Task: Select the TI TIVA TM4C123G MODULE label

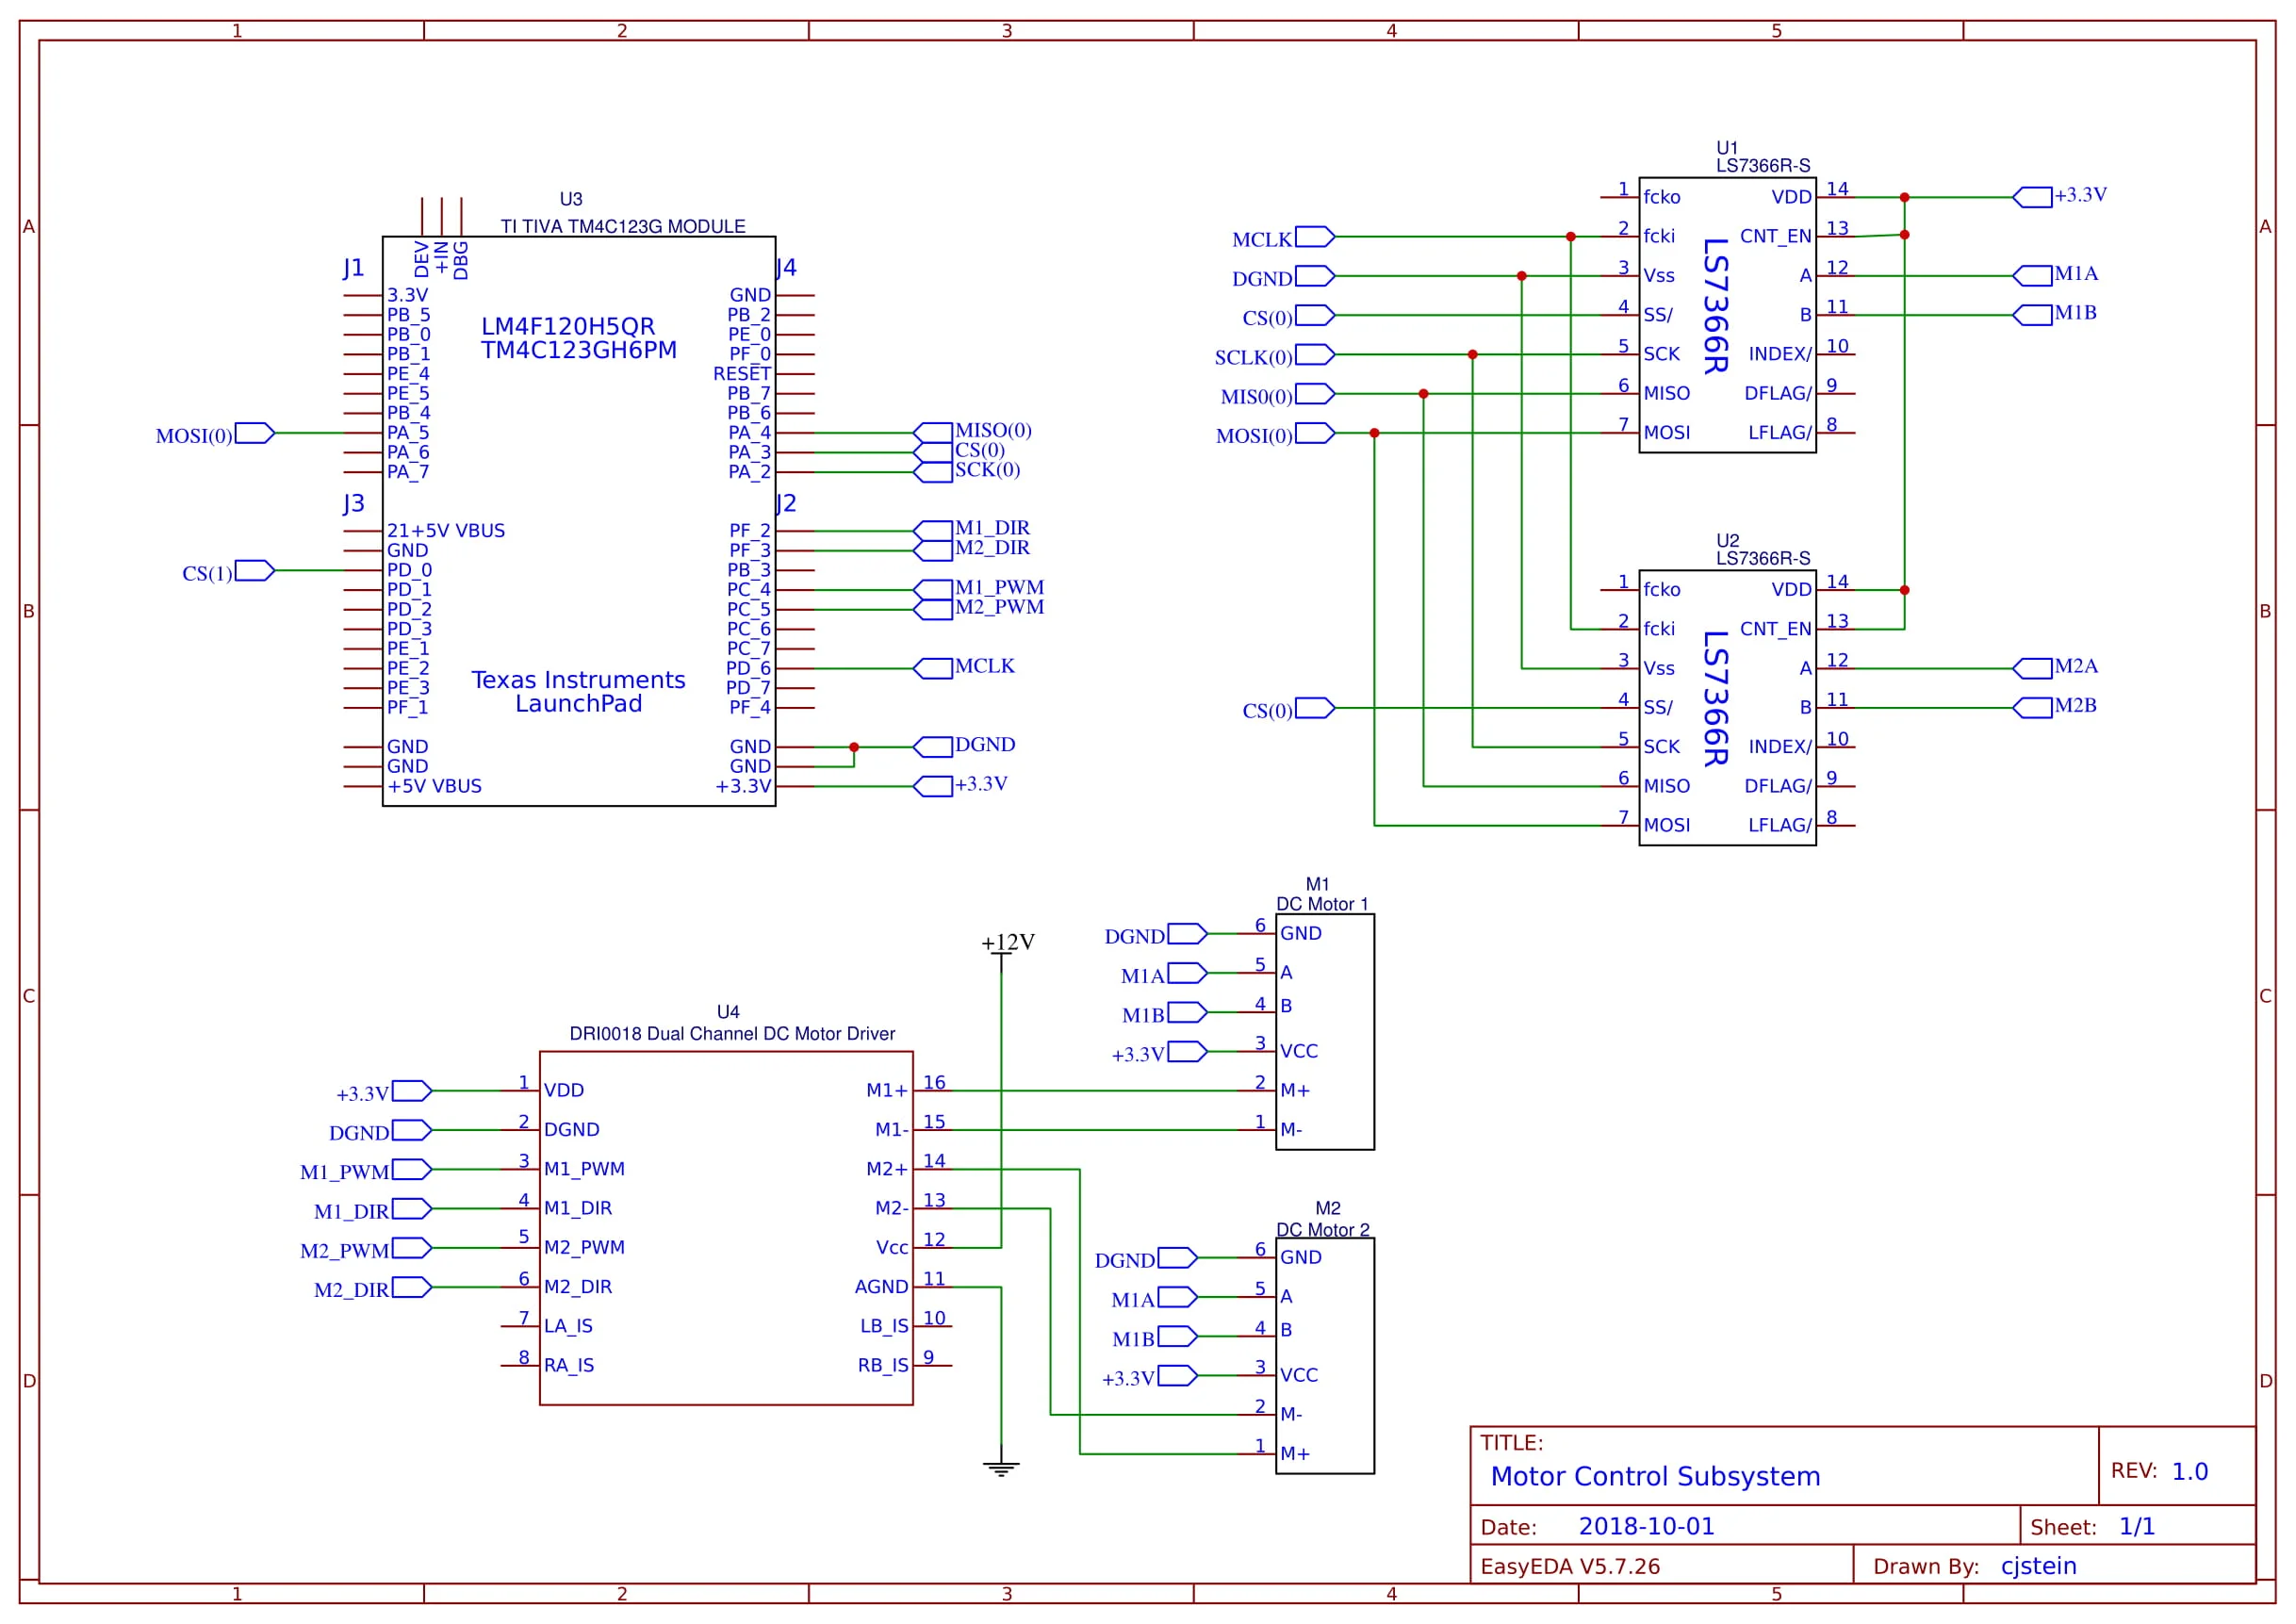Action: pos(623,226)
